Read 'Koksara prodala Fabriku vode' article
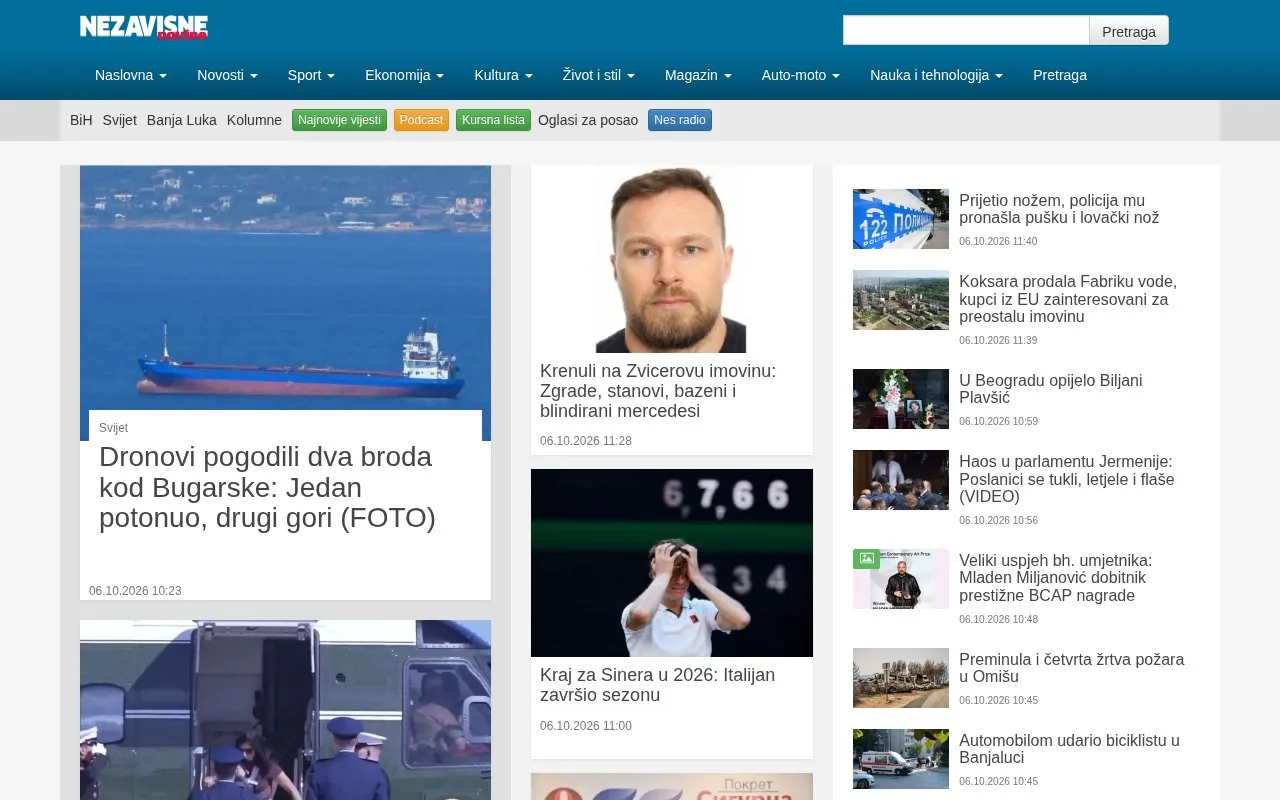This screenshot has width=1280, height=800. coord(1068,299)
